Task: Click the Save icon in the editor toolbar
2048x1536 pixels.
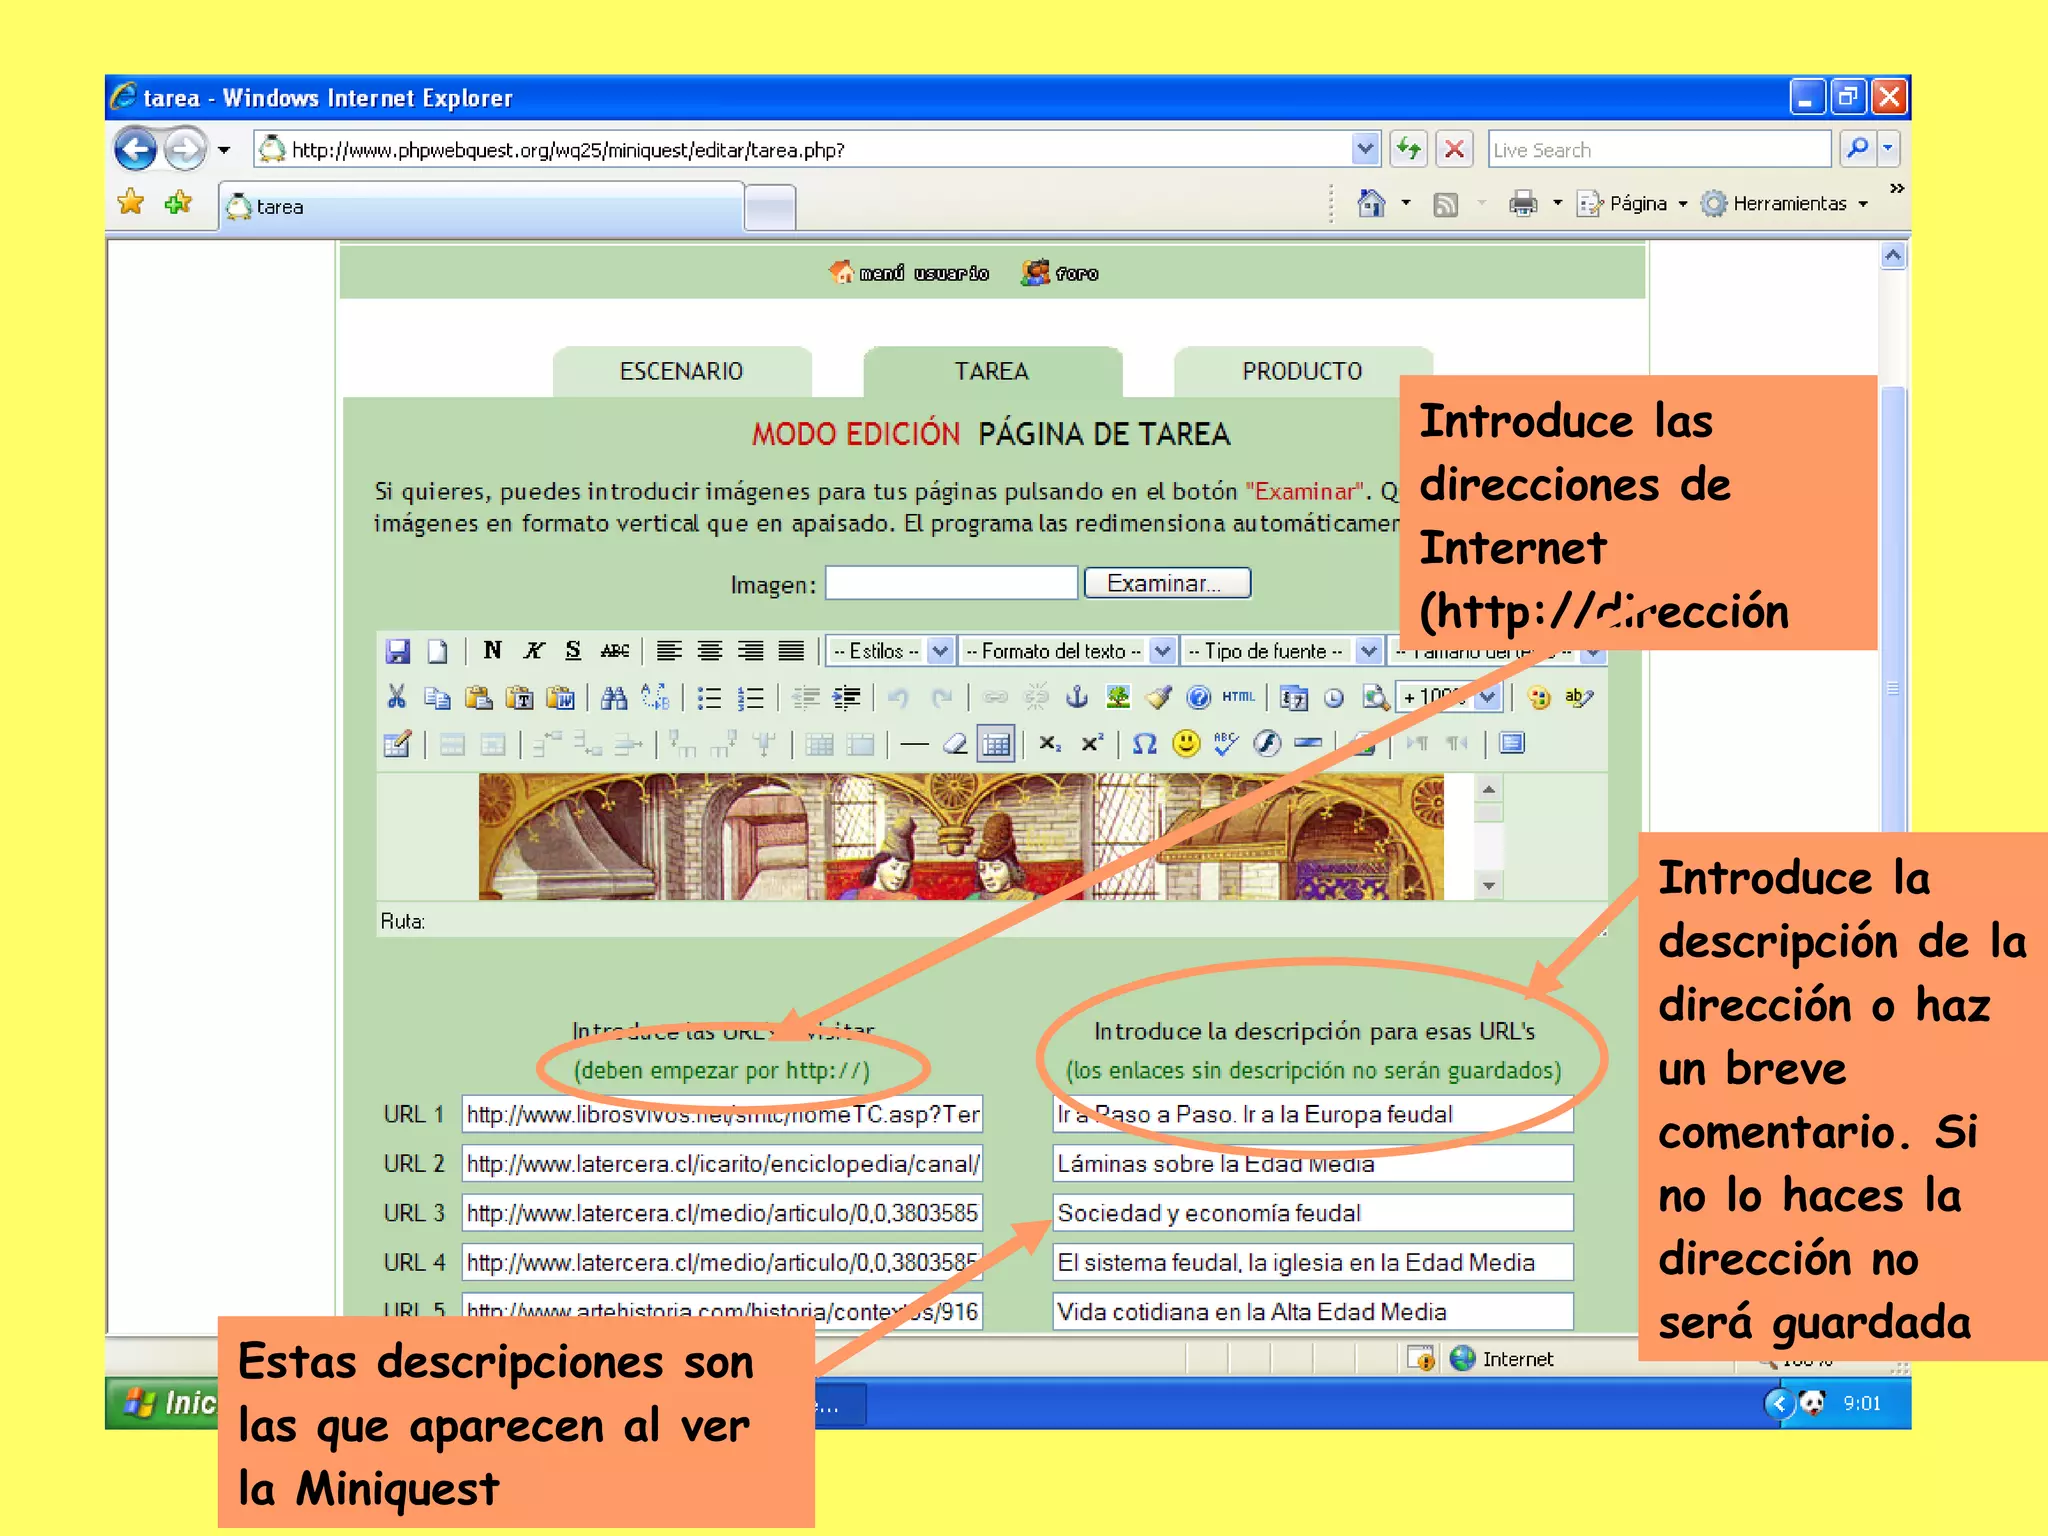Action: (397, 651)
